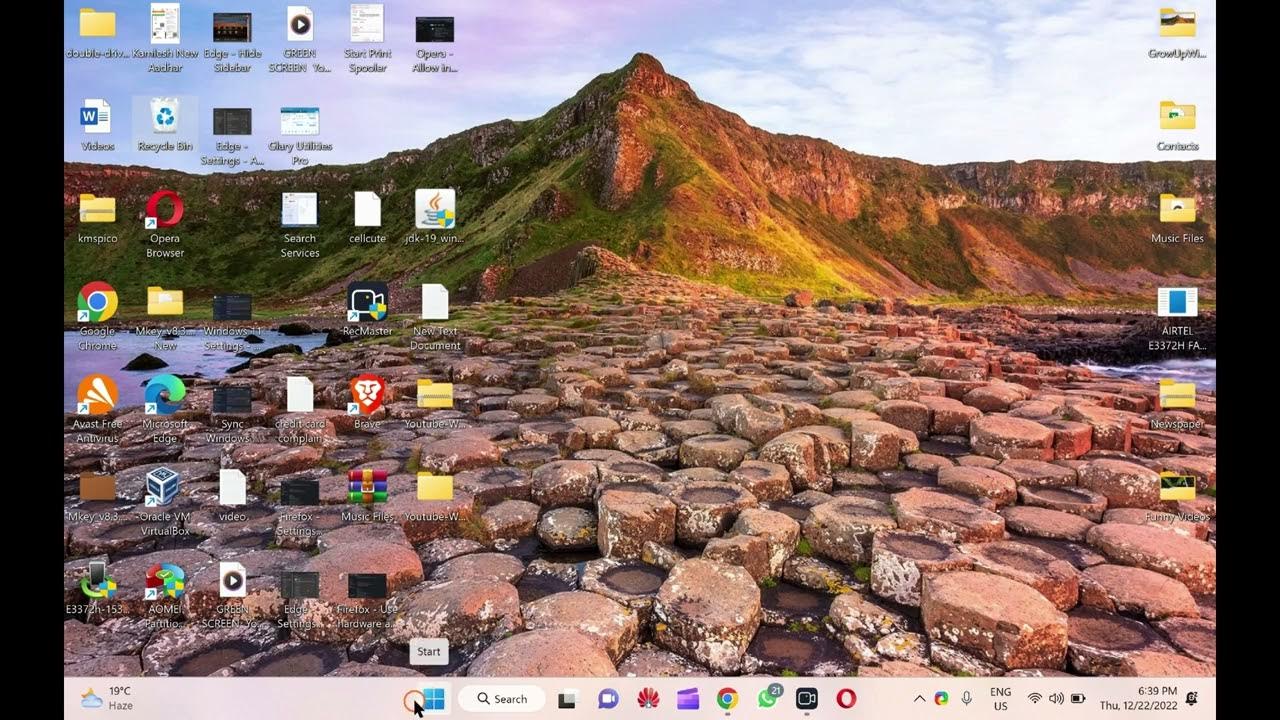
Task: Open Task View from the taskbar
Action: click(567, 699)
